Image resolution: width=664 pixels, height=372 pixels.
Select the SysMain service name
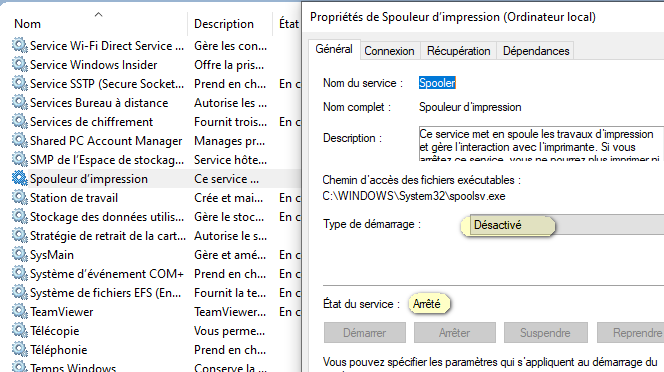click(x=52, y=255)
